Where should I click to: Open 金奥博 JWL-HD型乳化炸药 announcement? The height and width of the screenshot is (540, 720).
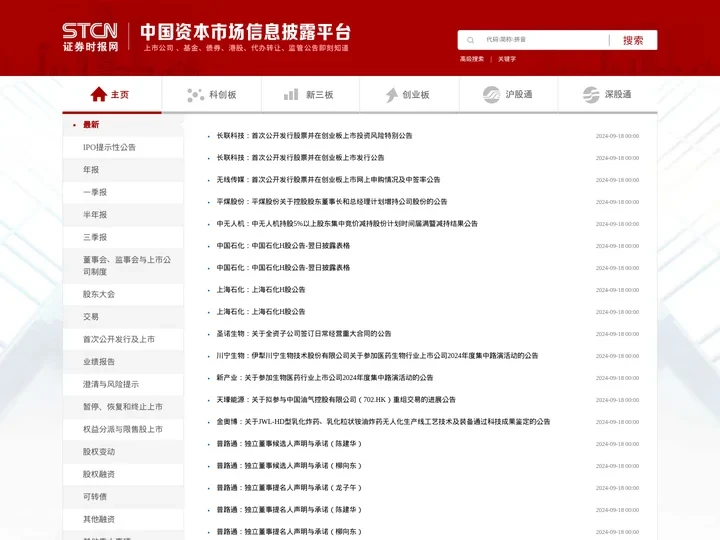coord(383,422)
